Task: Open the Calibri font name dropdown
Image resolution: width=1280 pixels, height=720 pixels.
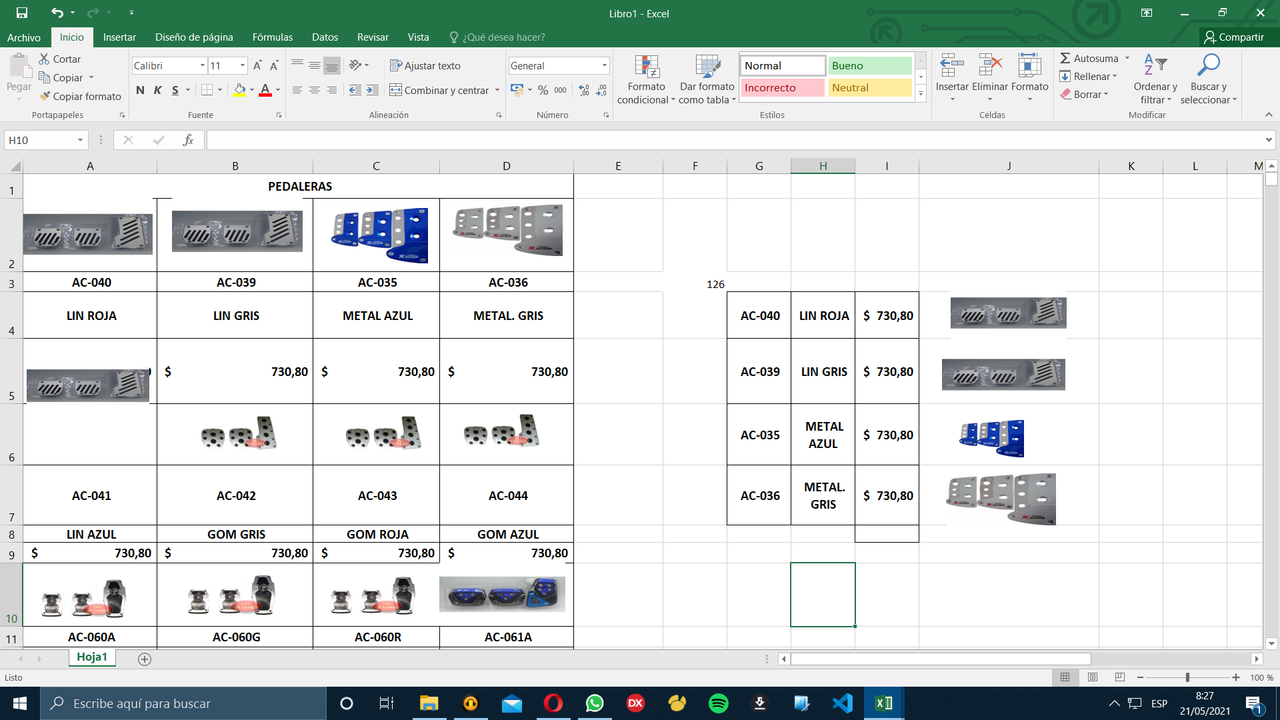Action: tap(201, 65)
